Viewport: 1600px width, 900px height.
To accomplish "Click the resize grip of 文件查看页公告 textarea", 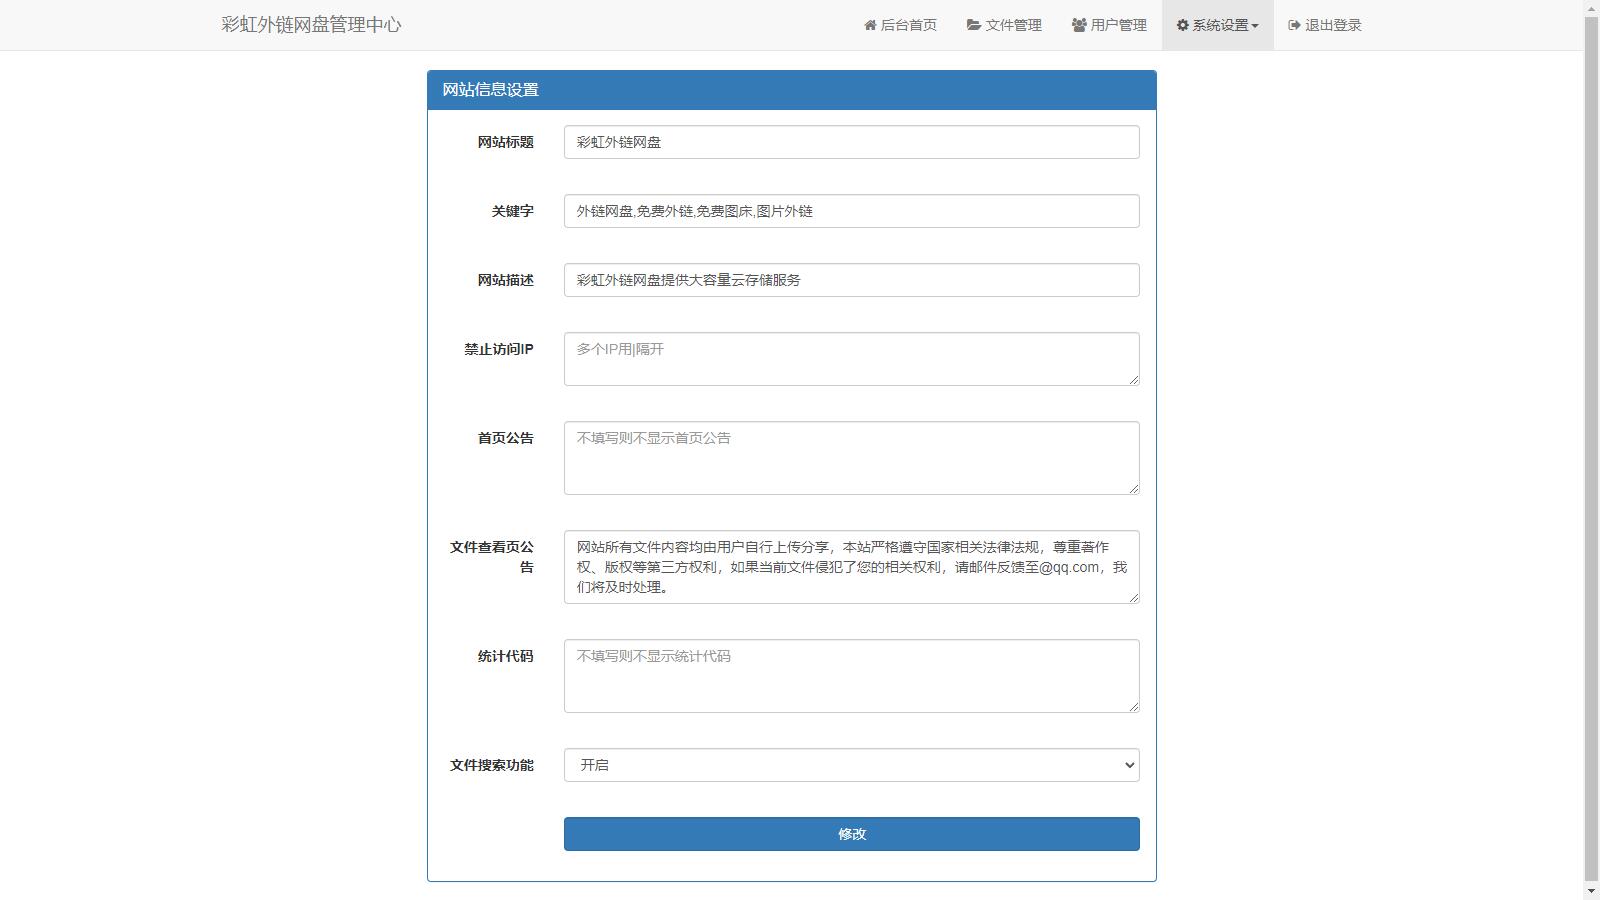I will pos(1134,598).
